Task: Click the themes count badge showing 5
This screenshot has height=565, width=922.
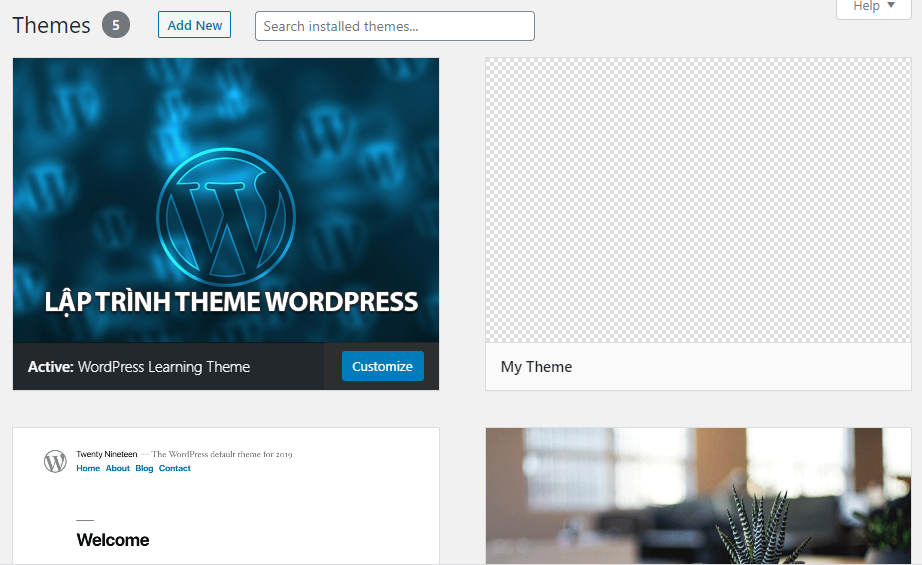Action: coord(116,25)
